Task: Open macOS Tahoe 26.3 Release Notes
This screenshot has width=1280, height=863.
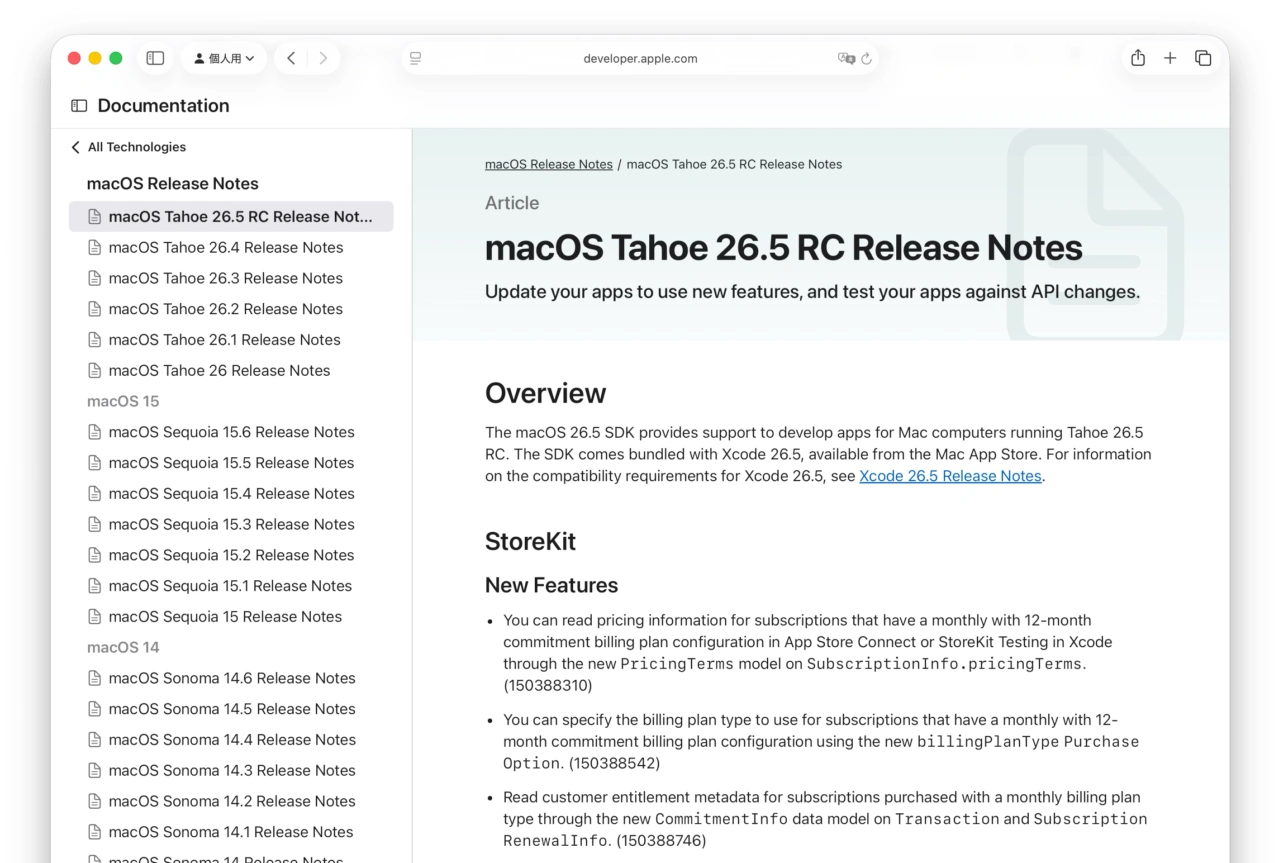Action: [x=226, y=278]
